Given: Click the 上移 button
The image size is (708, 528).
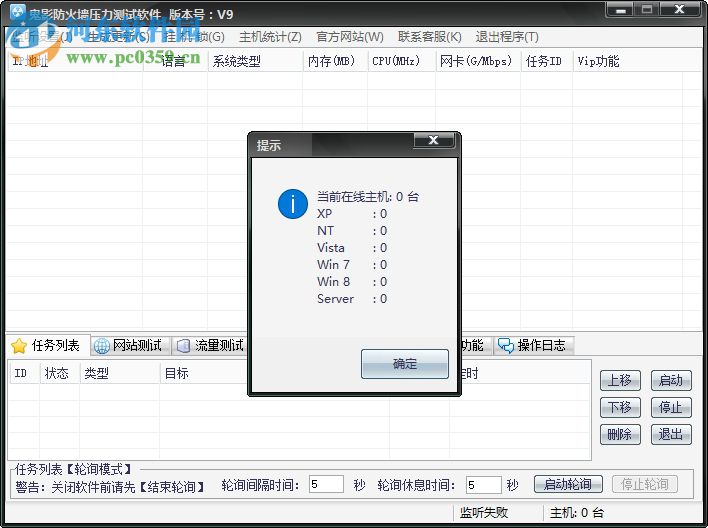Looking at the screenshot, I should 620,380.
